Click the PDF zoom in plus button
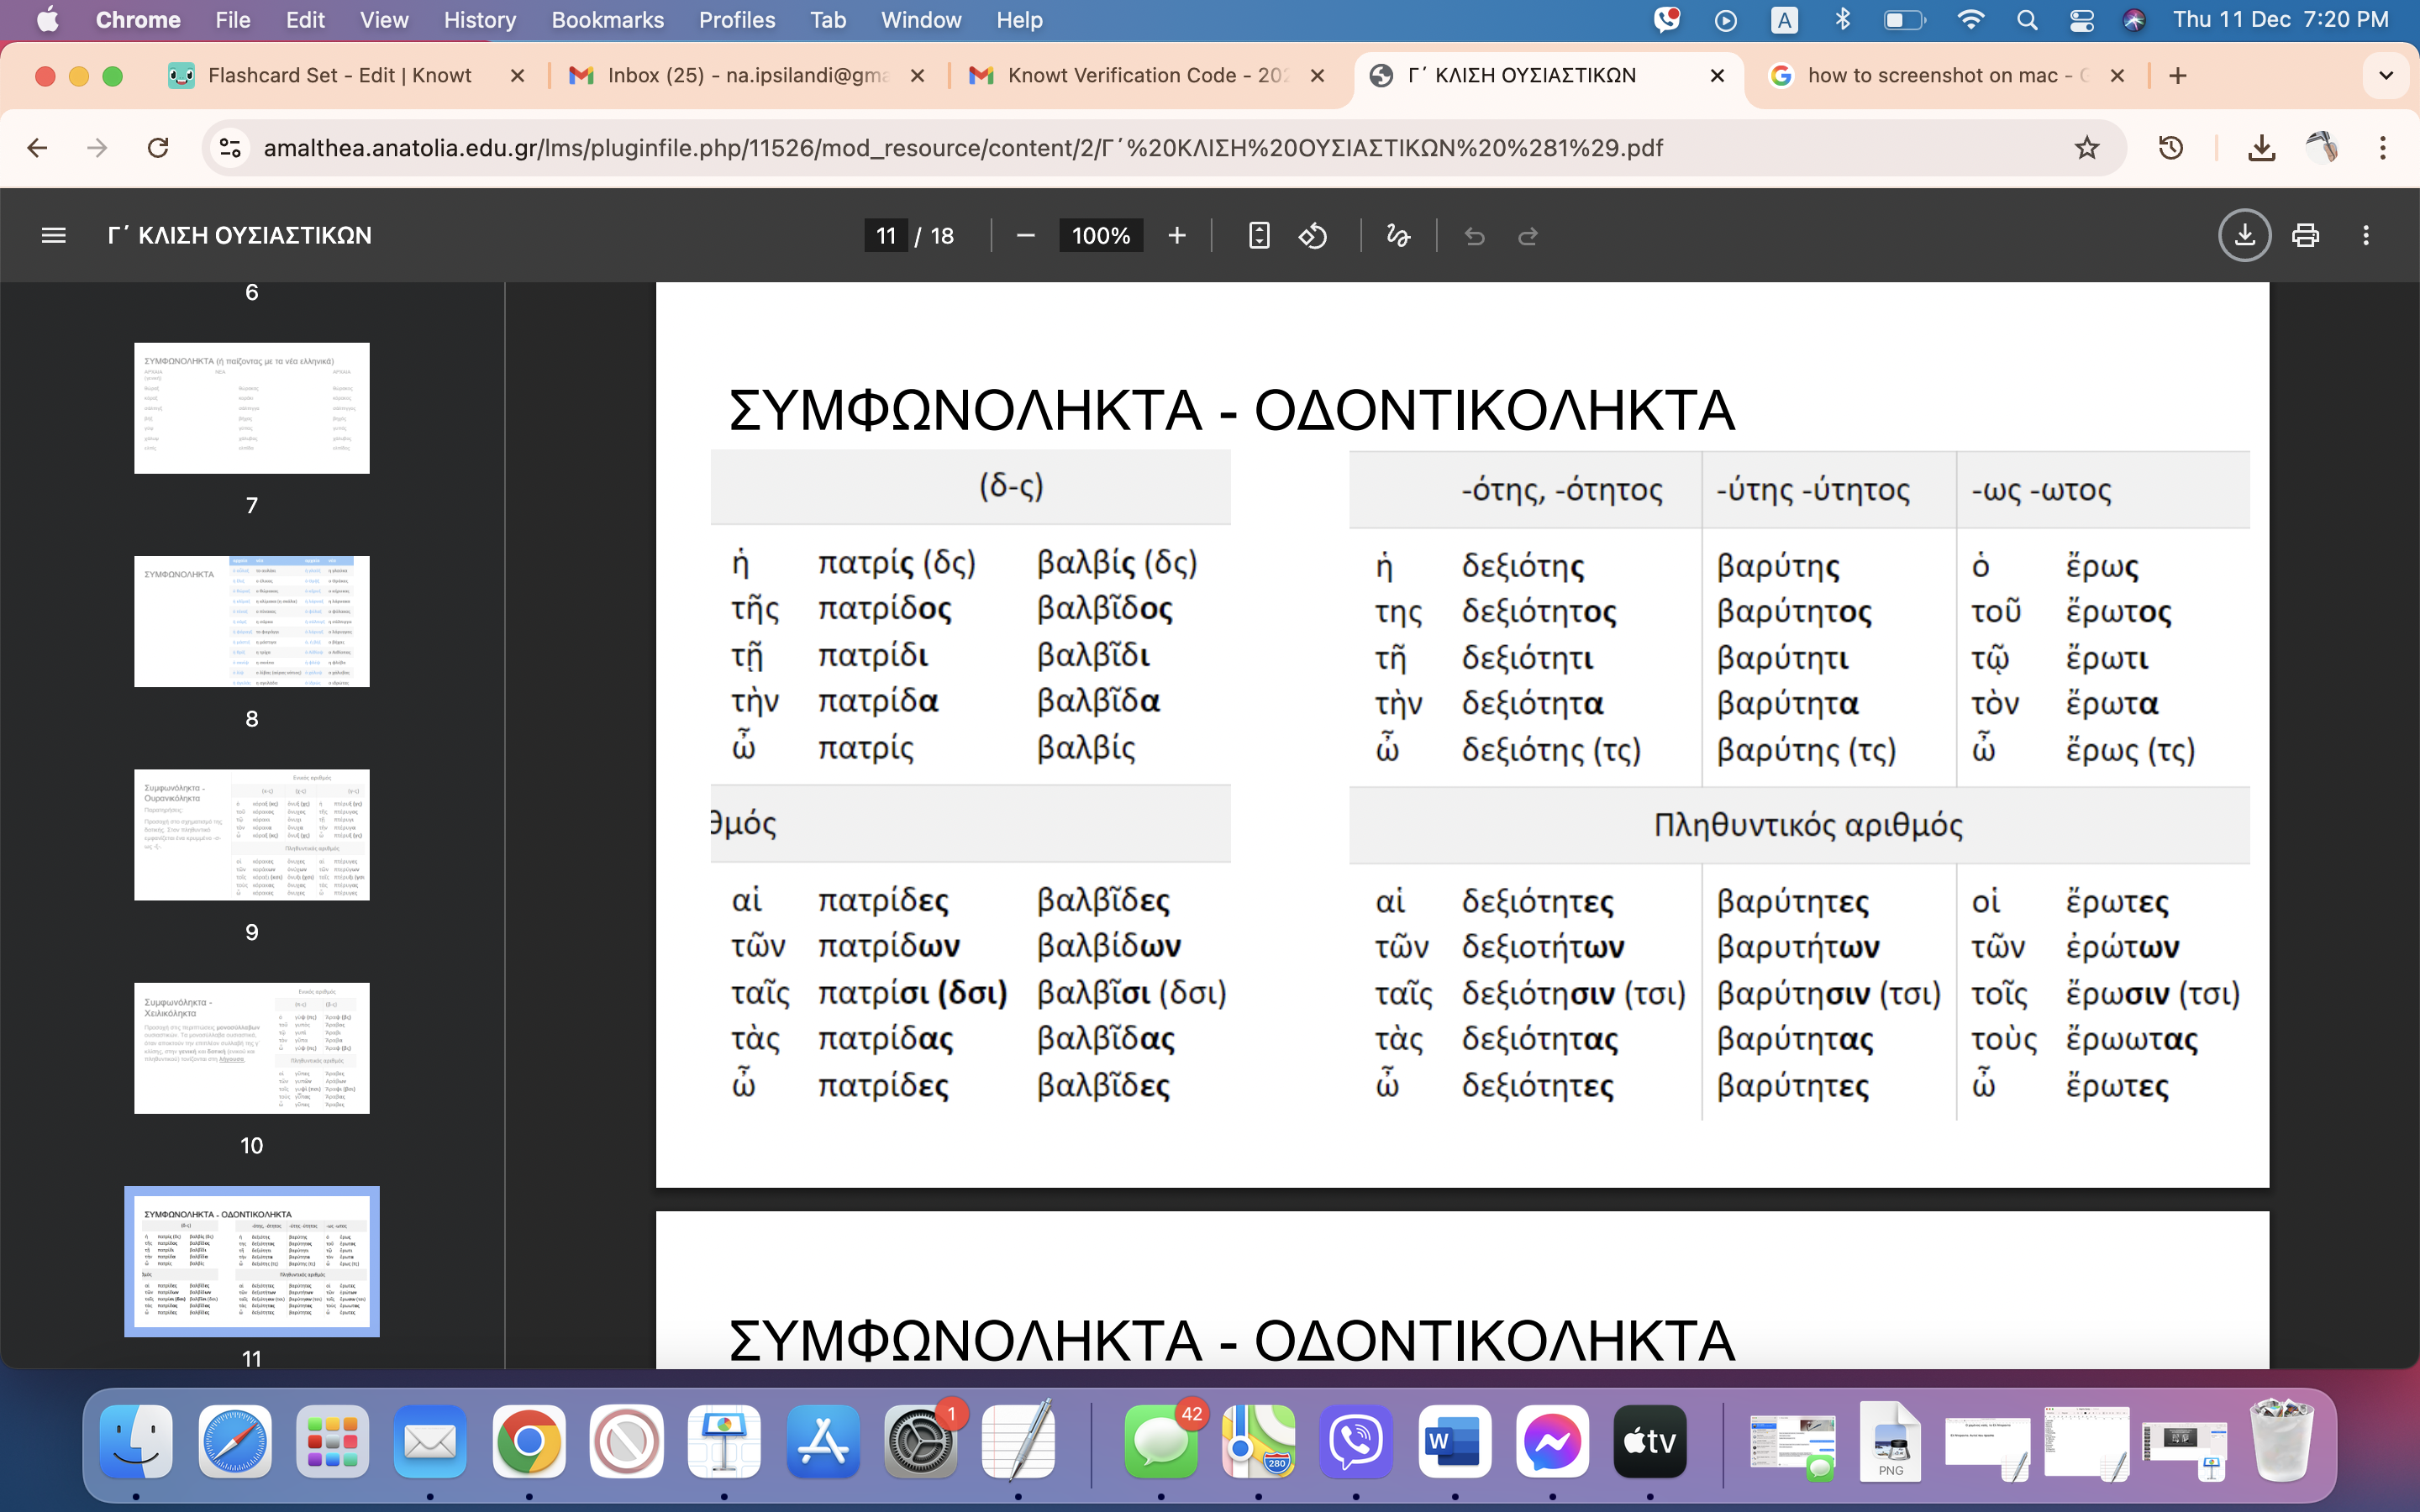This screenshot has width=2420, height=1512. [1177, 236]
